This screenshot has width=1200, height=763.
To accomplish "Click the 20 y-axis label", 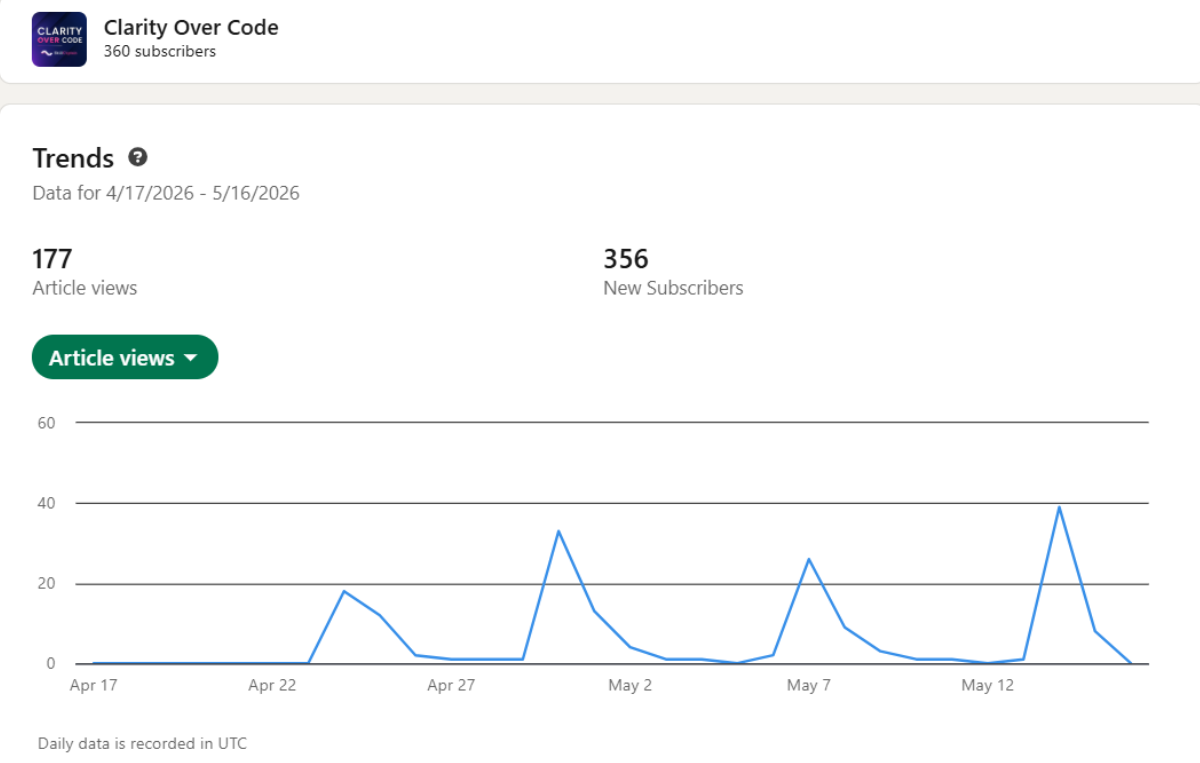I will [46, 583].
